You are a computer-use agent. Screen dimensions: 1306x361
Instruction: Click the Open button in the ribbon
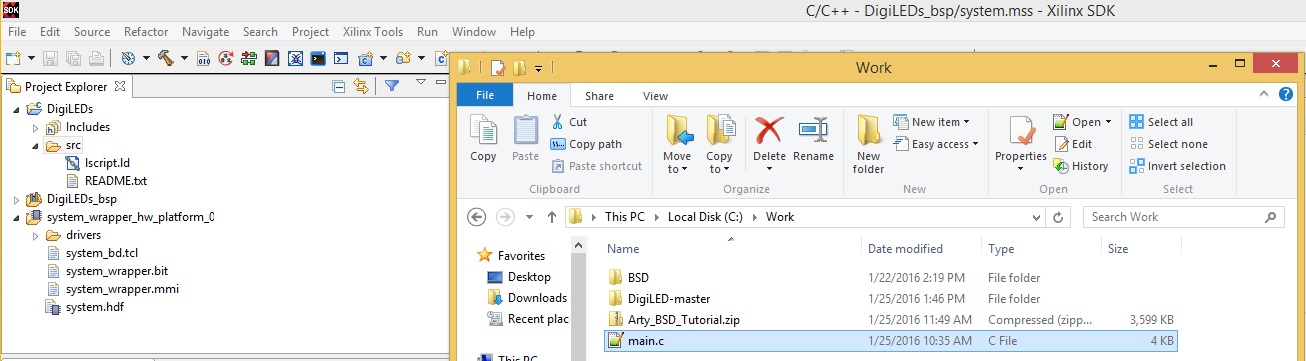pos(1082,122)
